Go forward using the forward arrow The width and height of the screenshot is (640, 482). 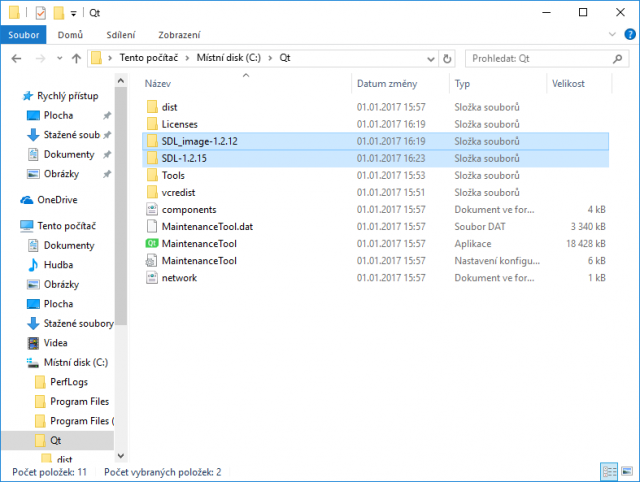(x=40, y=59)
